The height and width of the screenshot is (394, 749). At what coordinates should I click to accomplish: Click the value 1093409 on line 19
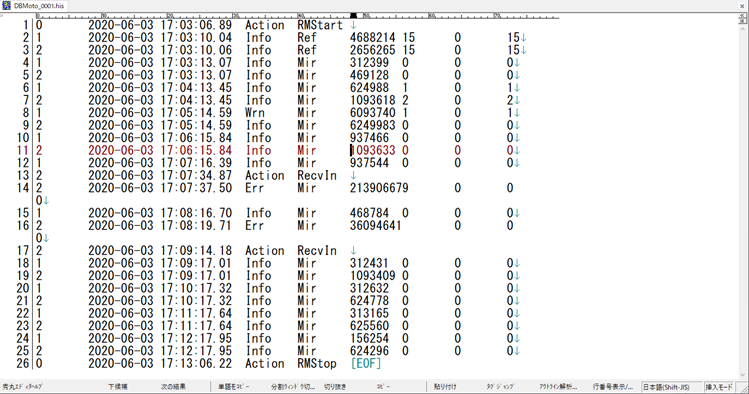(x=373, y=276)
